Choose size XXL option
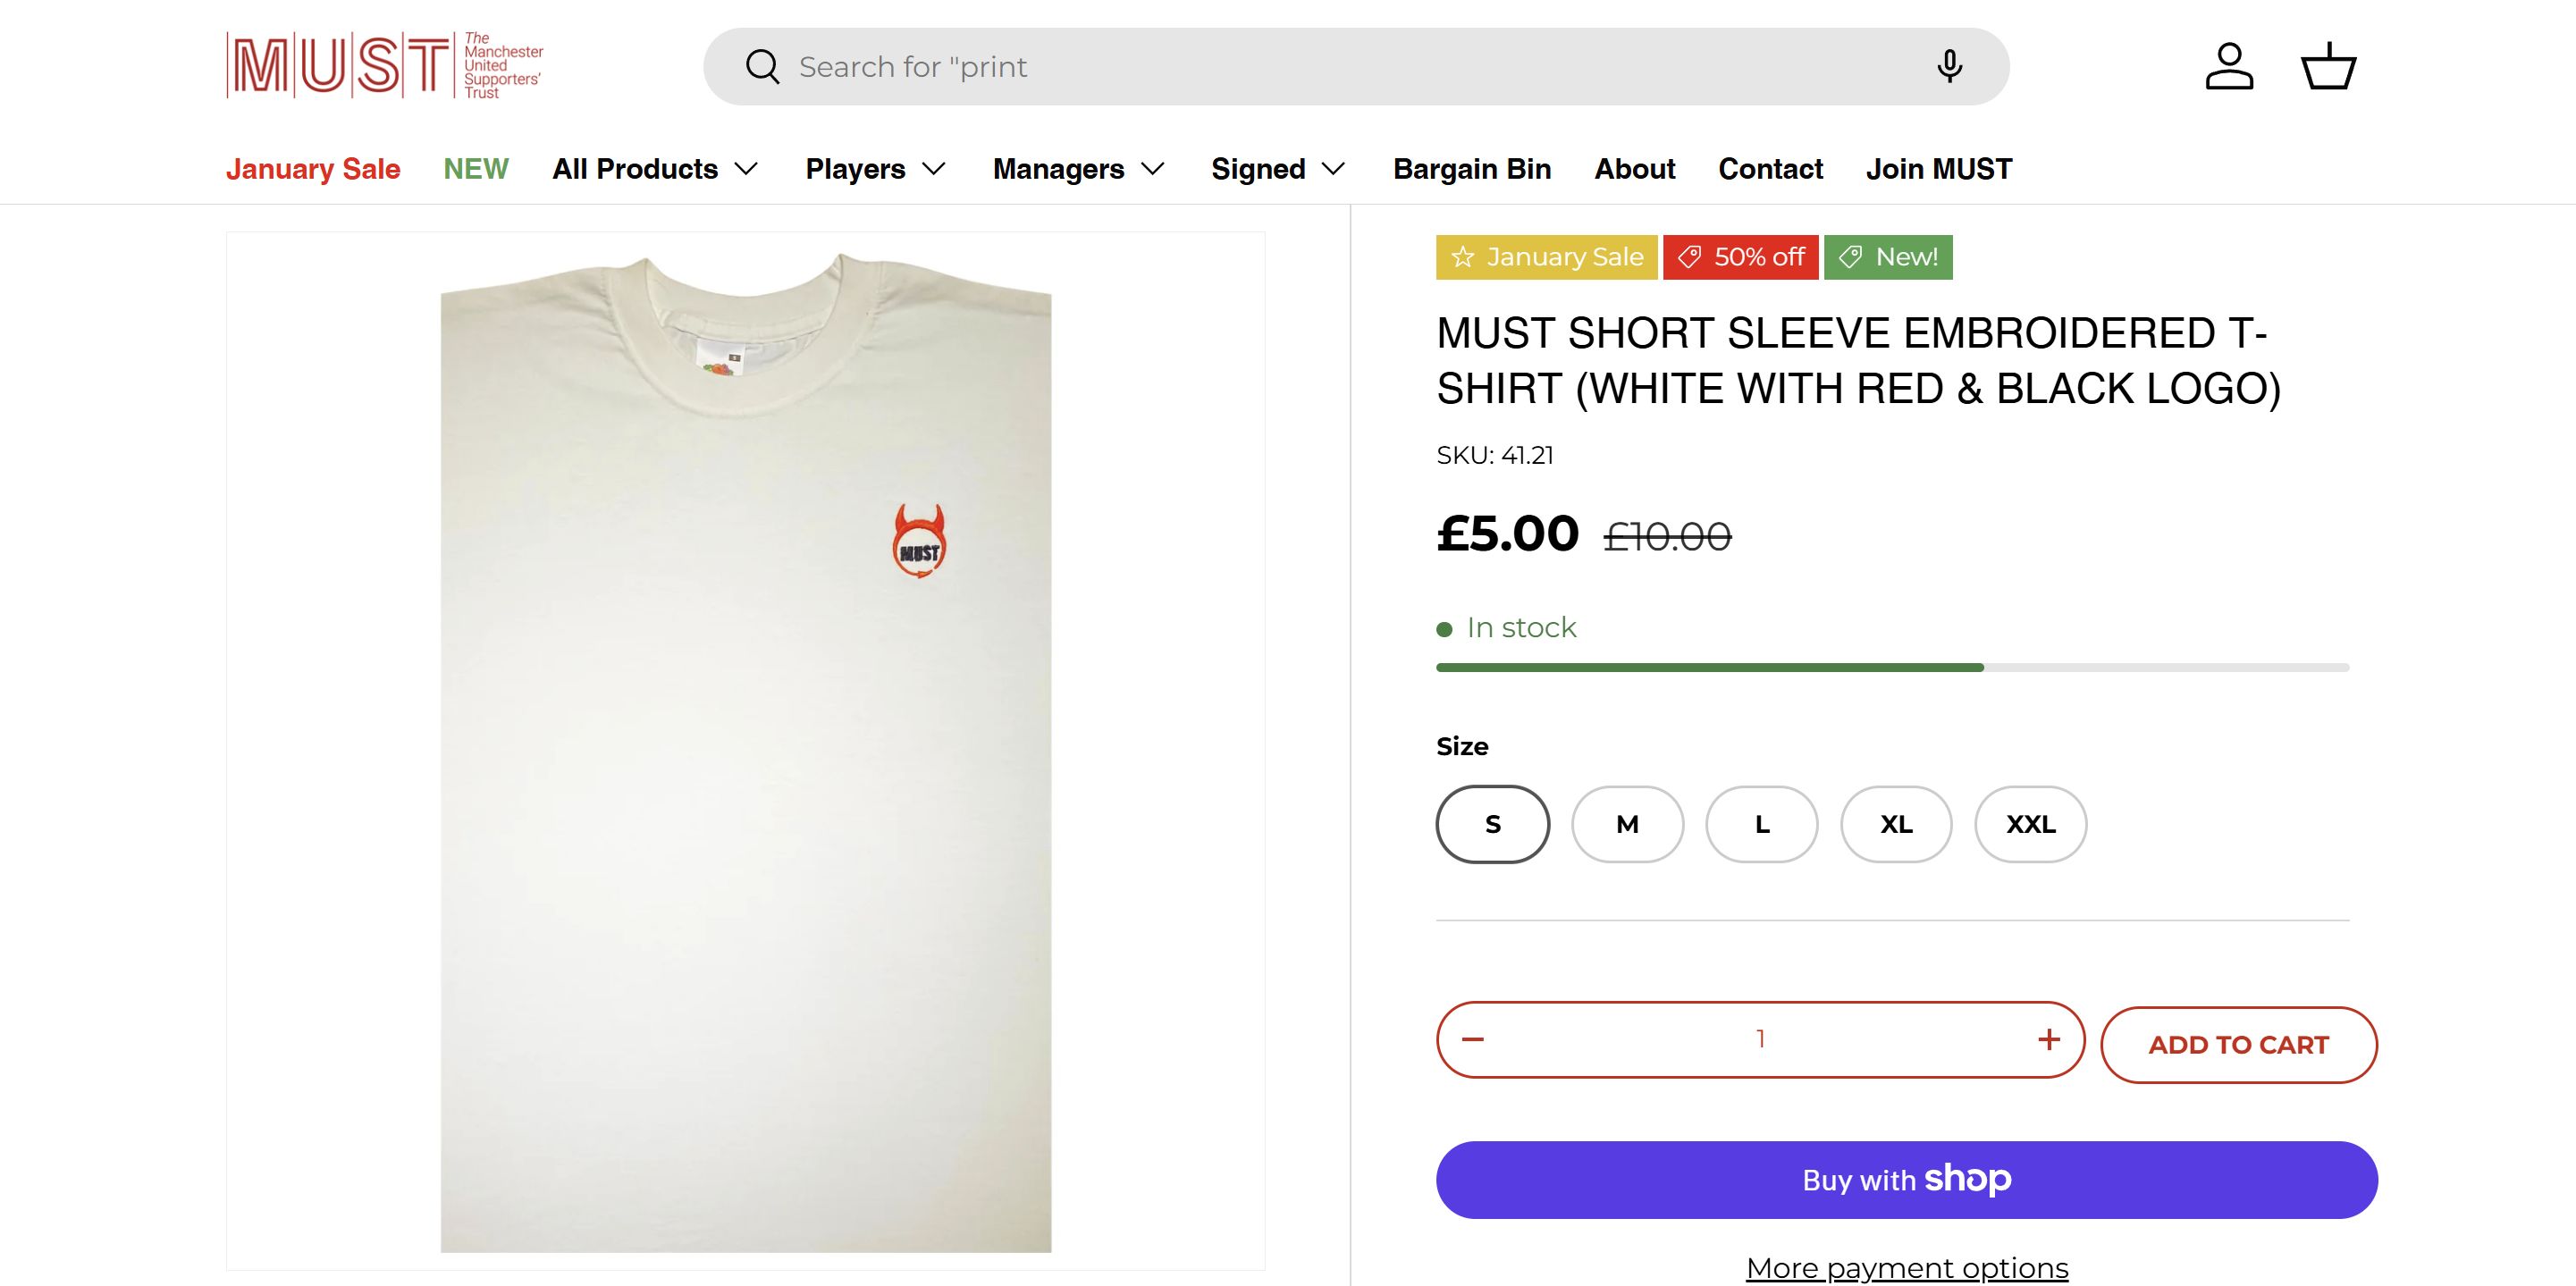2576x1286 pixels. point(2030,824)
